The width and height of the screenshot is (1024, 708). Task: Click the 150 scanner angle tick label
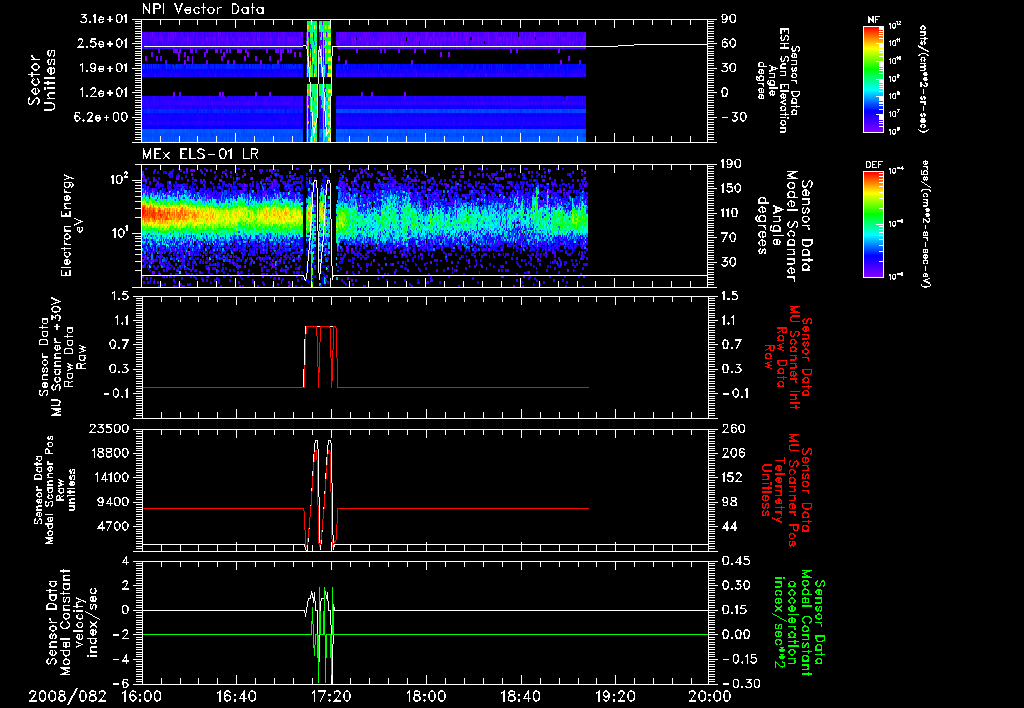732,188
